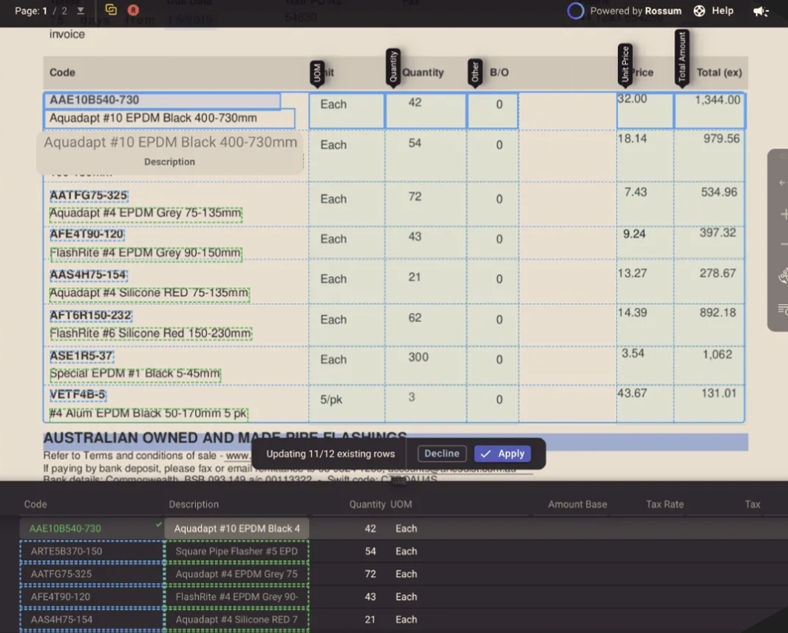
Task: Click 'Special EPDM #1 Black 5-45mm' in the invoice
Action: point(135,374)
